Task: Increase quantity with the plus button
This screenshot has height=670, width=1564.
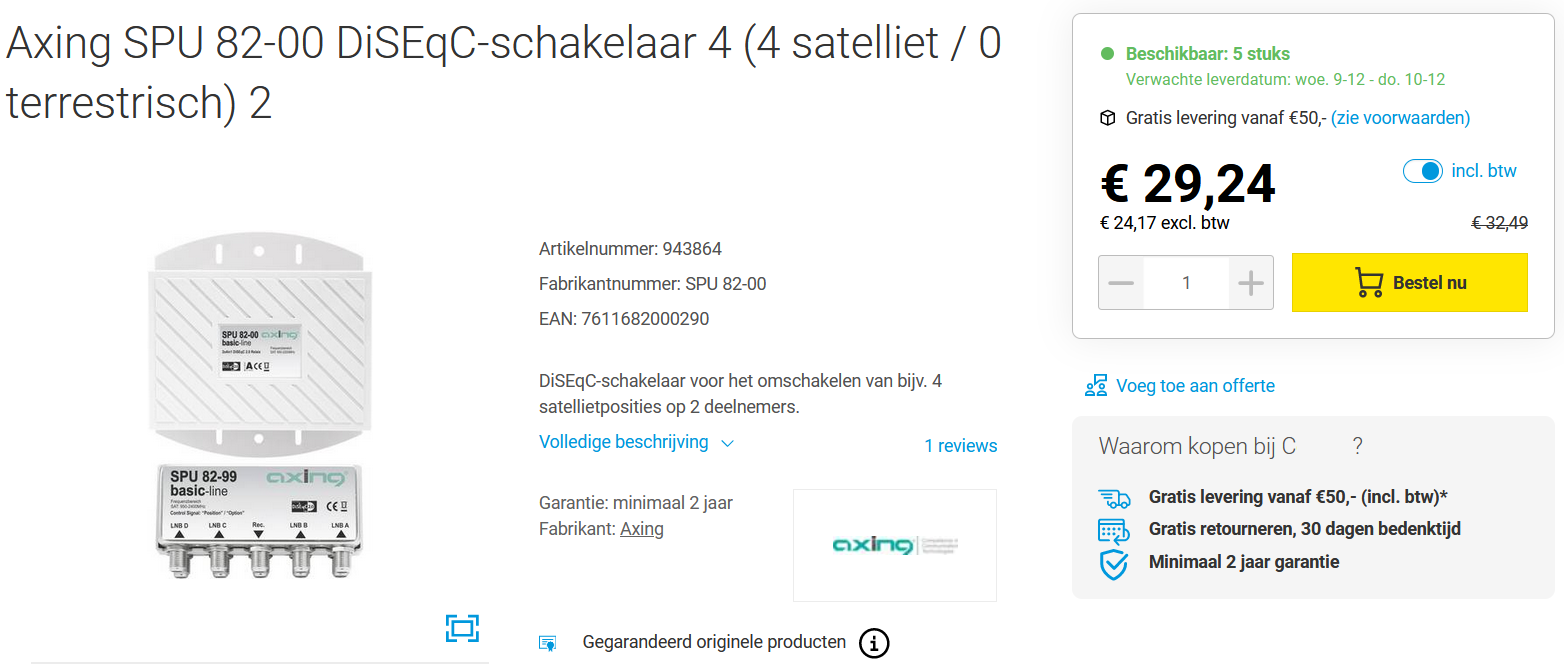Action: coord(1251,283)
